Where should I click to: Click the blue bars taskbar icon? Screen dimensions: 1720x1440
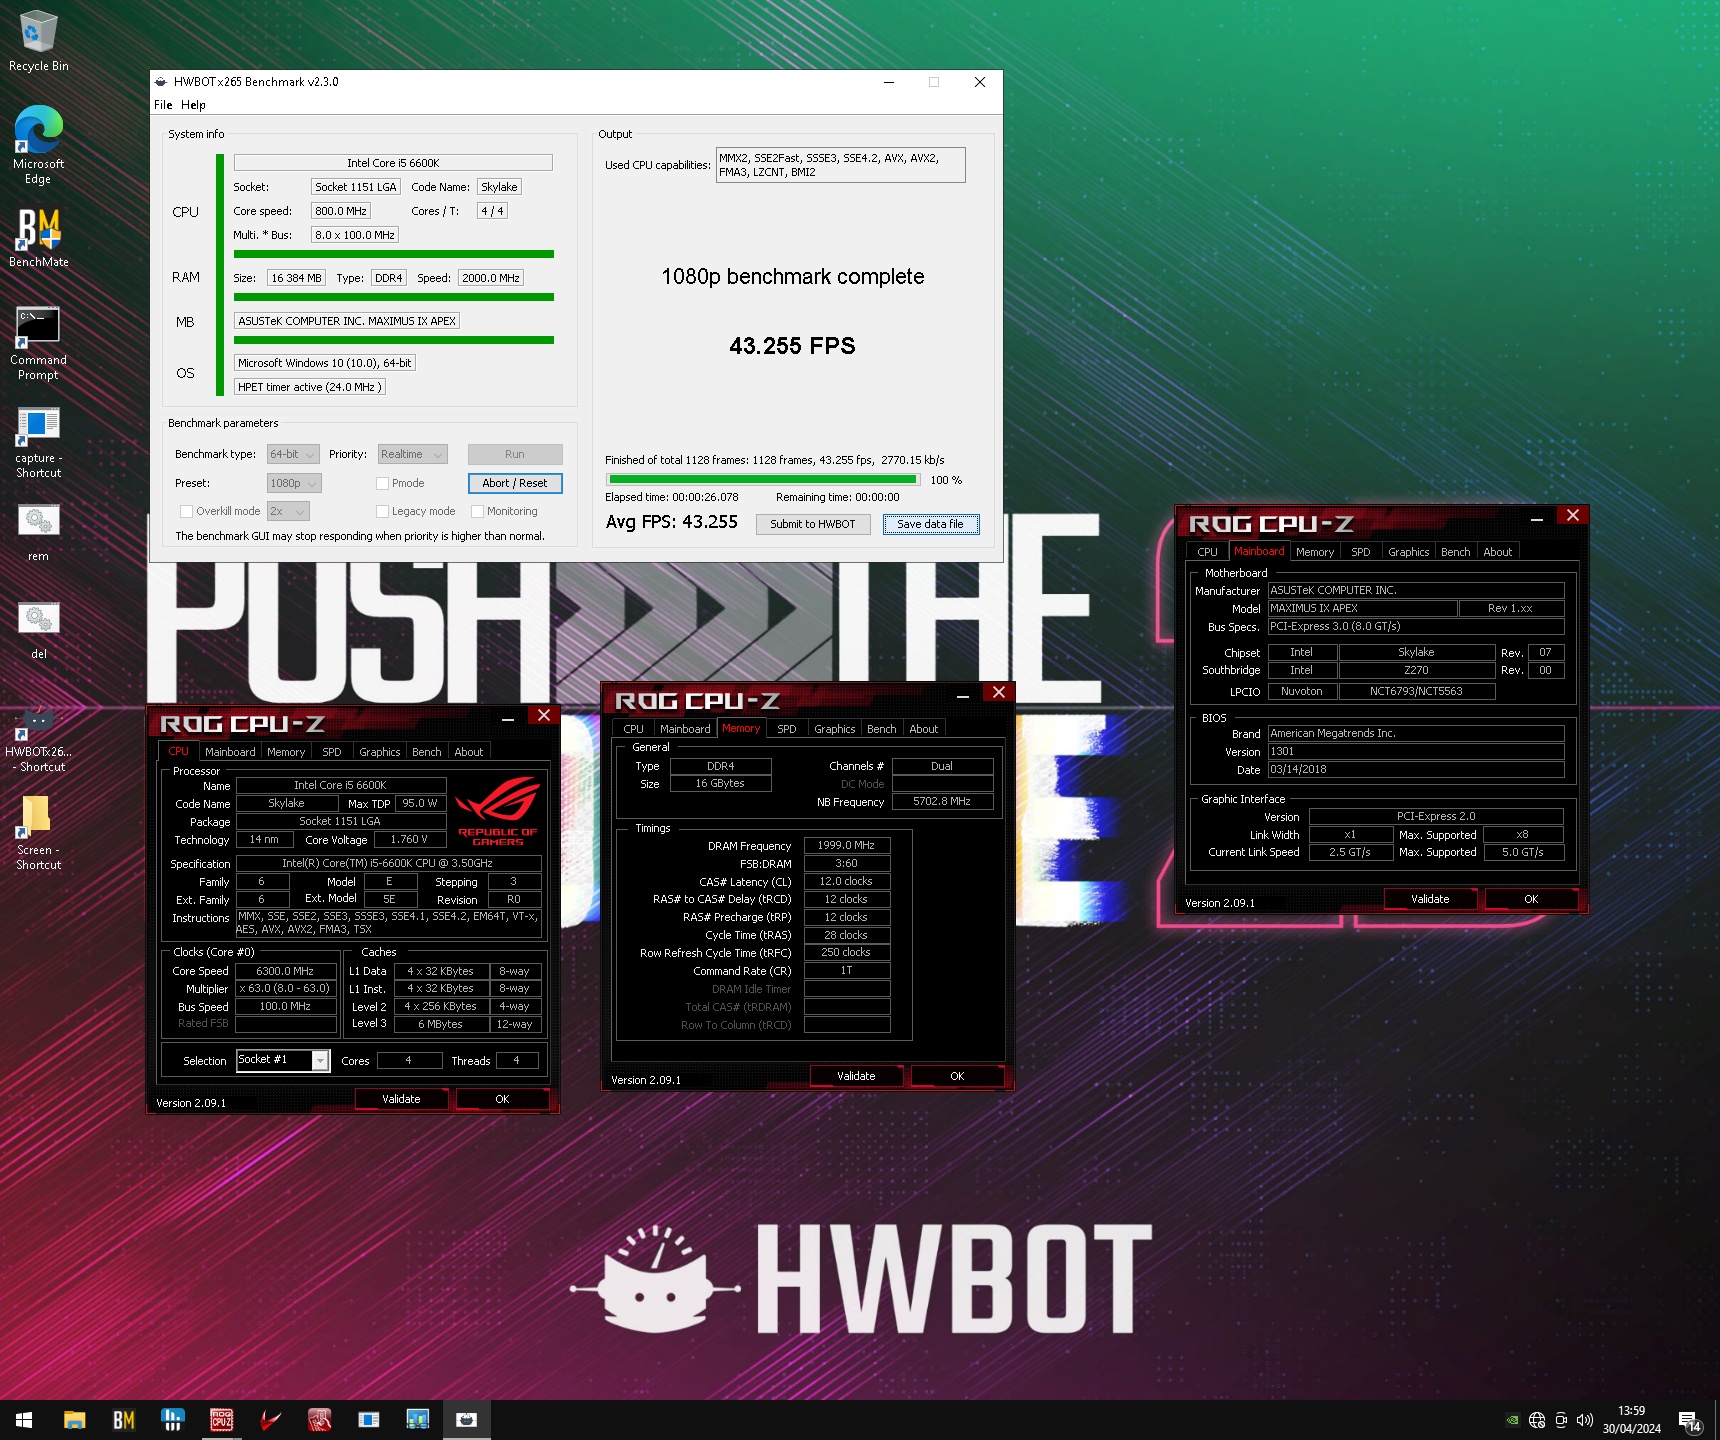point(172,1420)
